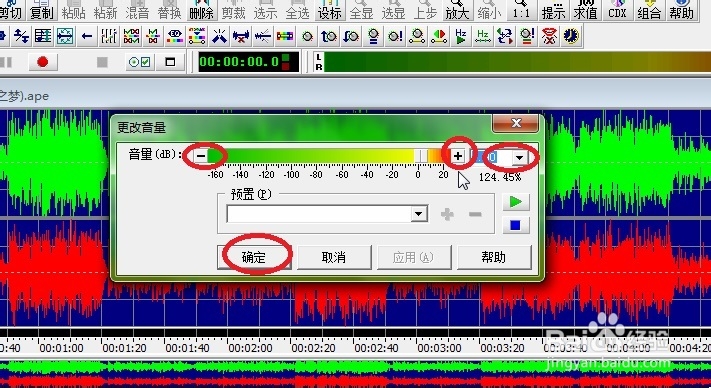The width and height of the screenshot is (711, 388).
Task: Open the volume dB value dropdown arrow
Action: tap(519, 157)
